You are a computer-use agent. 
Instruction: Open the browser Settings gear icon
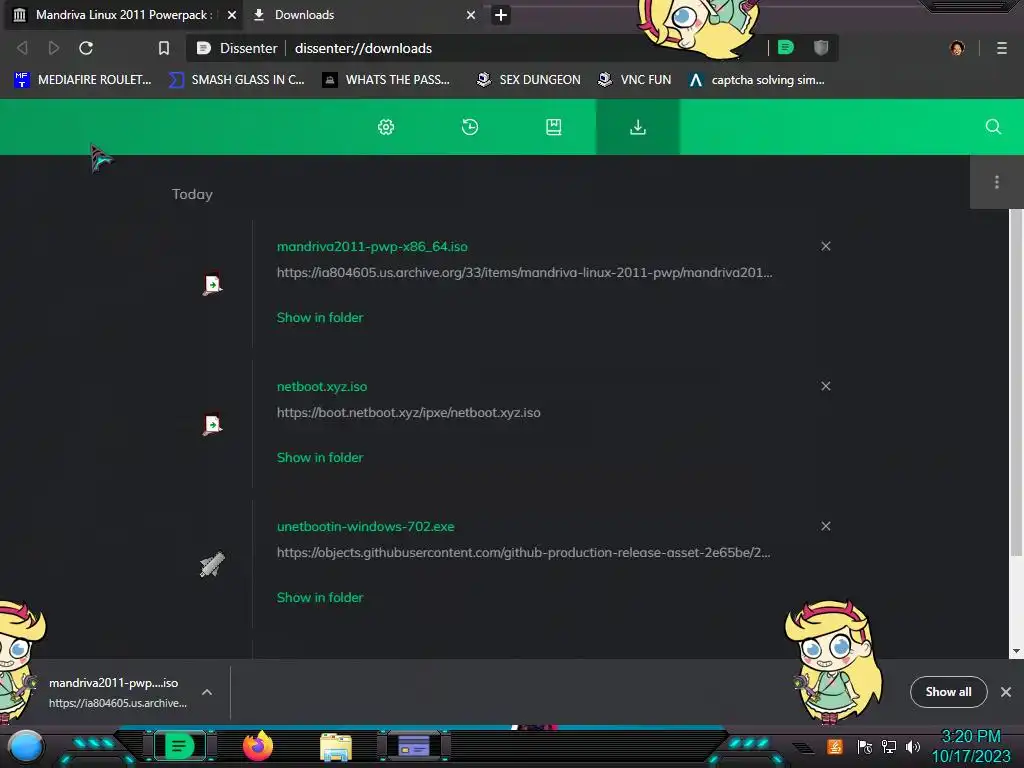click(x=386, y=127)
